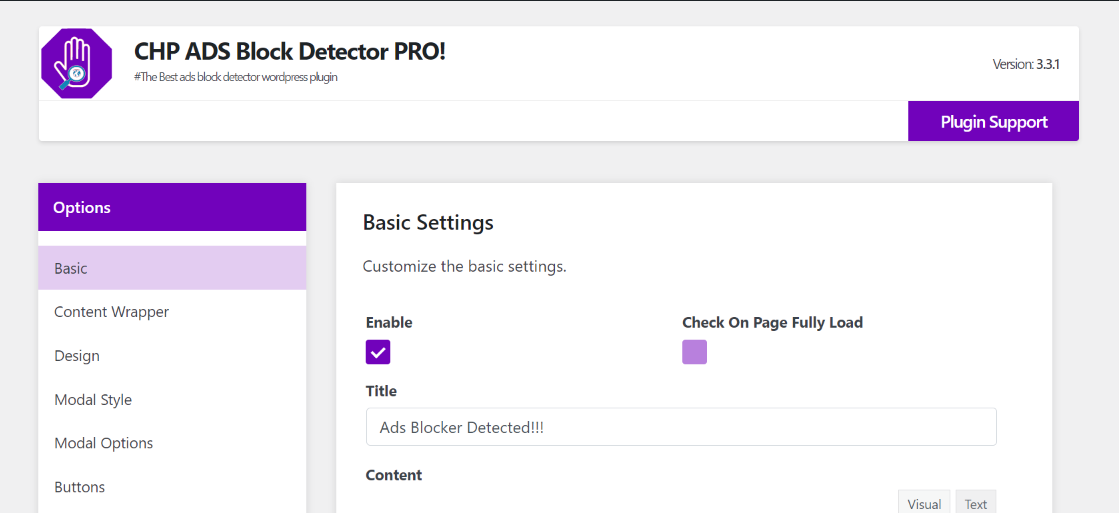Switch to the Modal Options section
This screenshot has height=513, width=1119.
coord(172,443)
